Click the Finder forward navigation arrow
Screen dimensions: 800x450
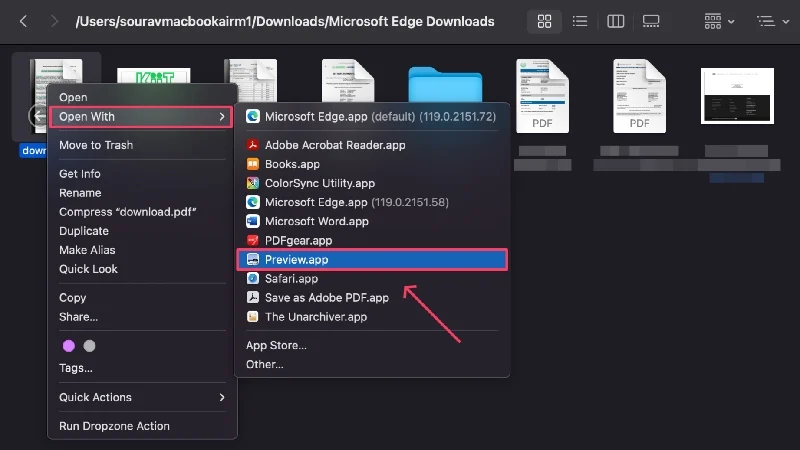point(54,21)
